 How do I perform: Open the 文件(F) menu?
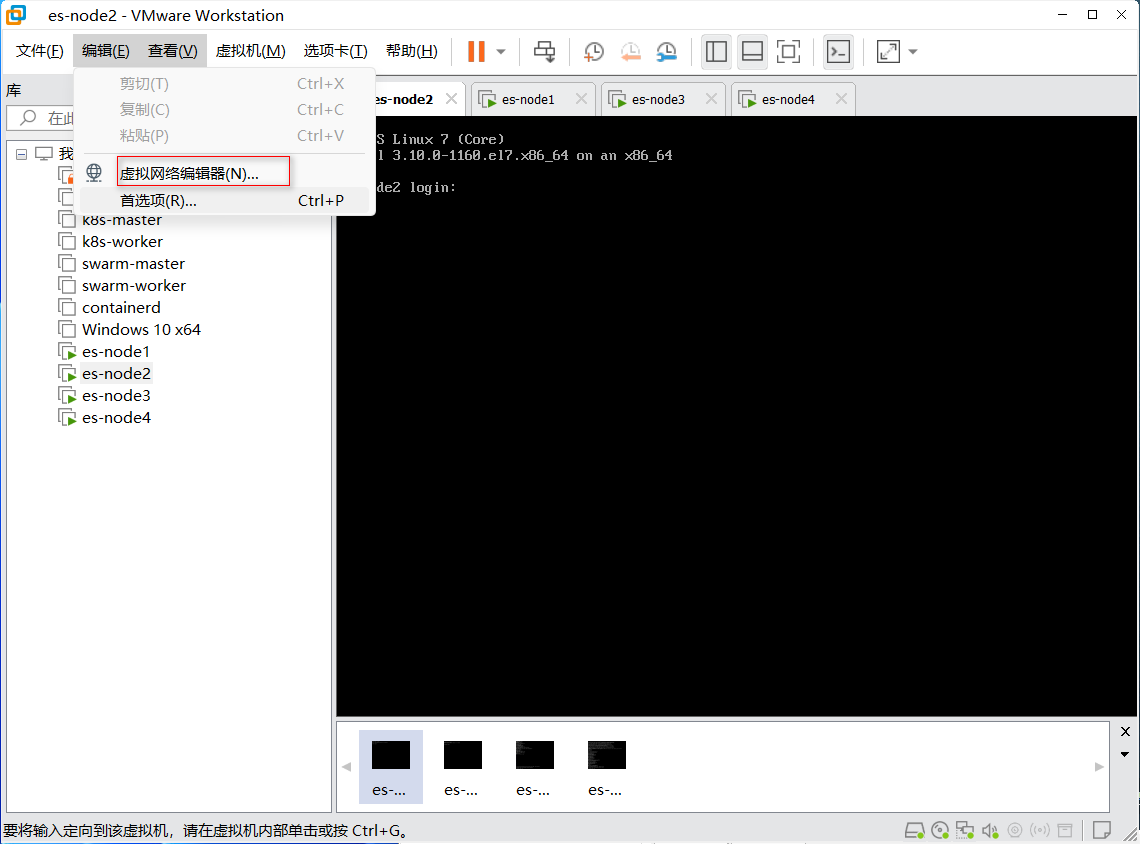click(40, 51)
